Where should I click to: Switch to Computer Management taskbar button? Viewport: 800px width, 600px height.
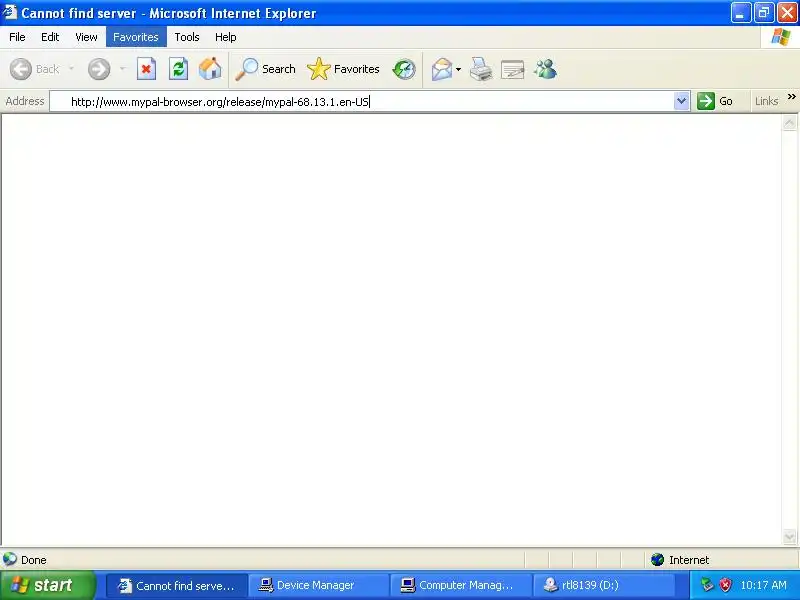coord(461,585)
